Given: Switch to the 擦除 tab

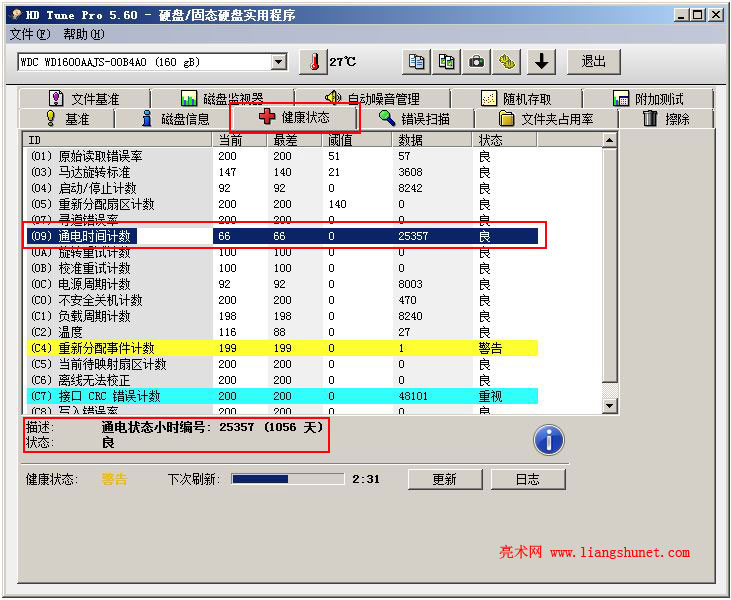Looking at the screenshot, I should pos(666,119).
